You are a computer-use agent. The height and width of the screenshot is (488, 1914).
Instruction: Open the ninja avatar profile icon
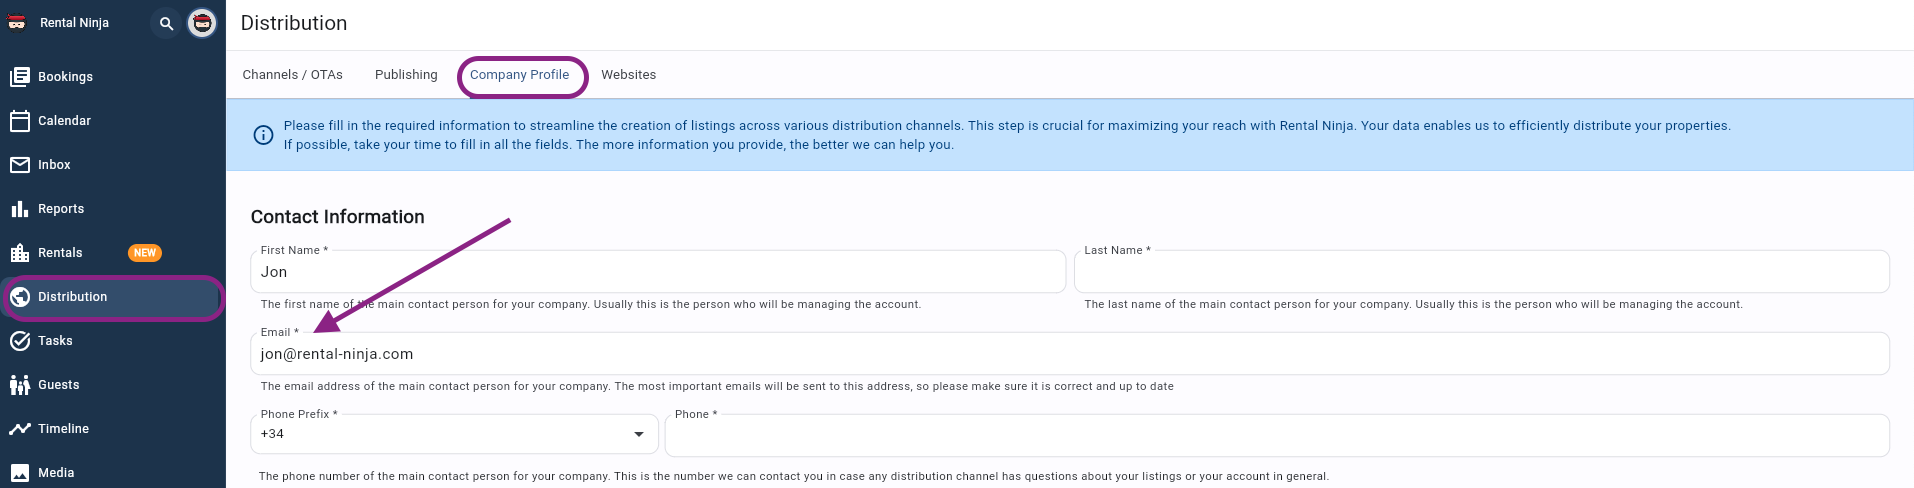coord(202,23)
